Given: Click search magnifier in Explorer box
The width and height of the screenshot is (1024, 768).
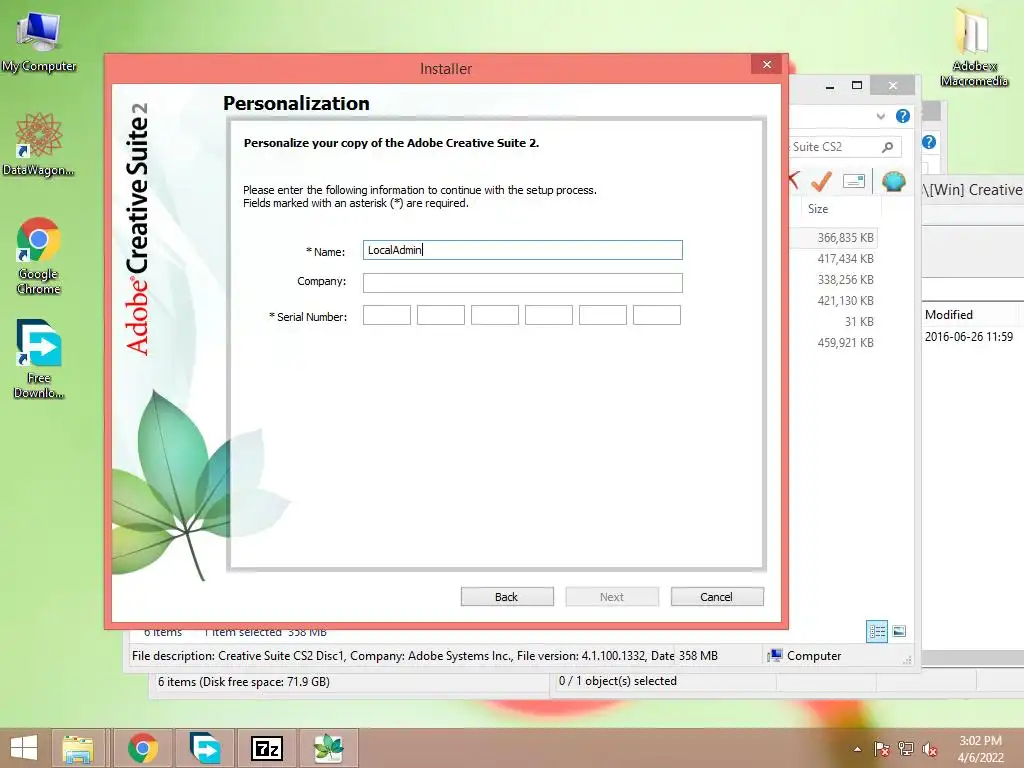Looking at the screenshot, I should click(888, 147).
